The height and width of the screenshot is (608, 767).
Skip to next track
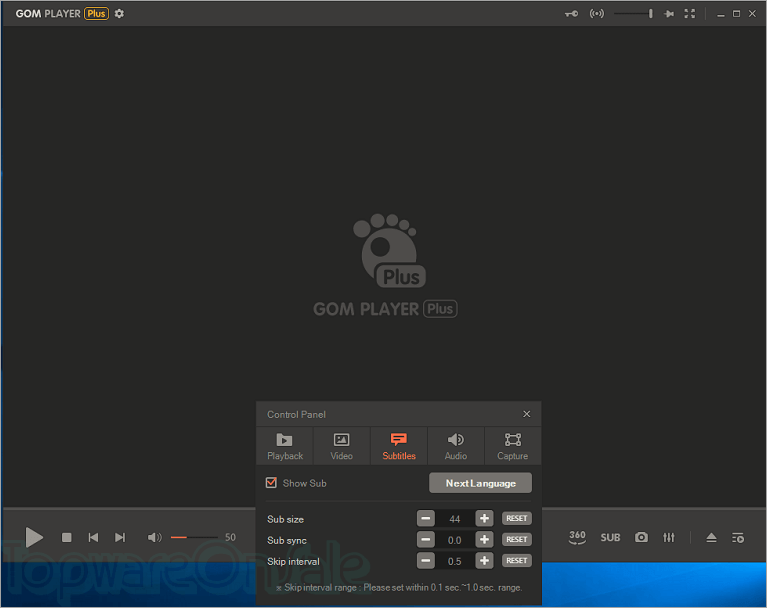point(120,538)
